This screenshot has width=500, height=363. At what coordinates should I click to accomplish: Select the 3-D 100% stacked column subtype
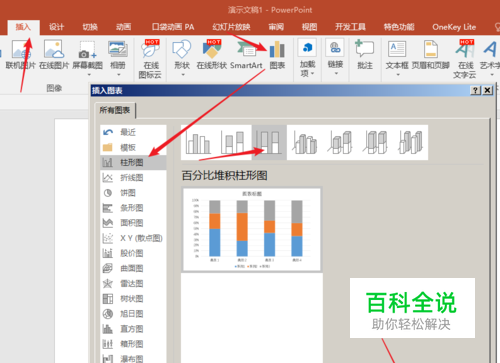376,143
